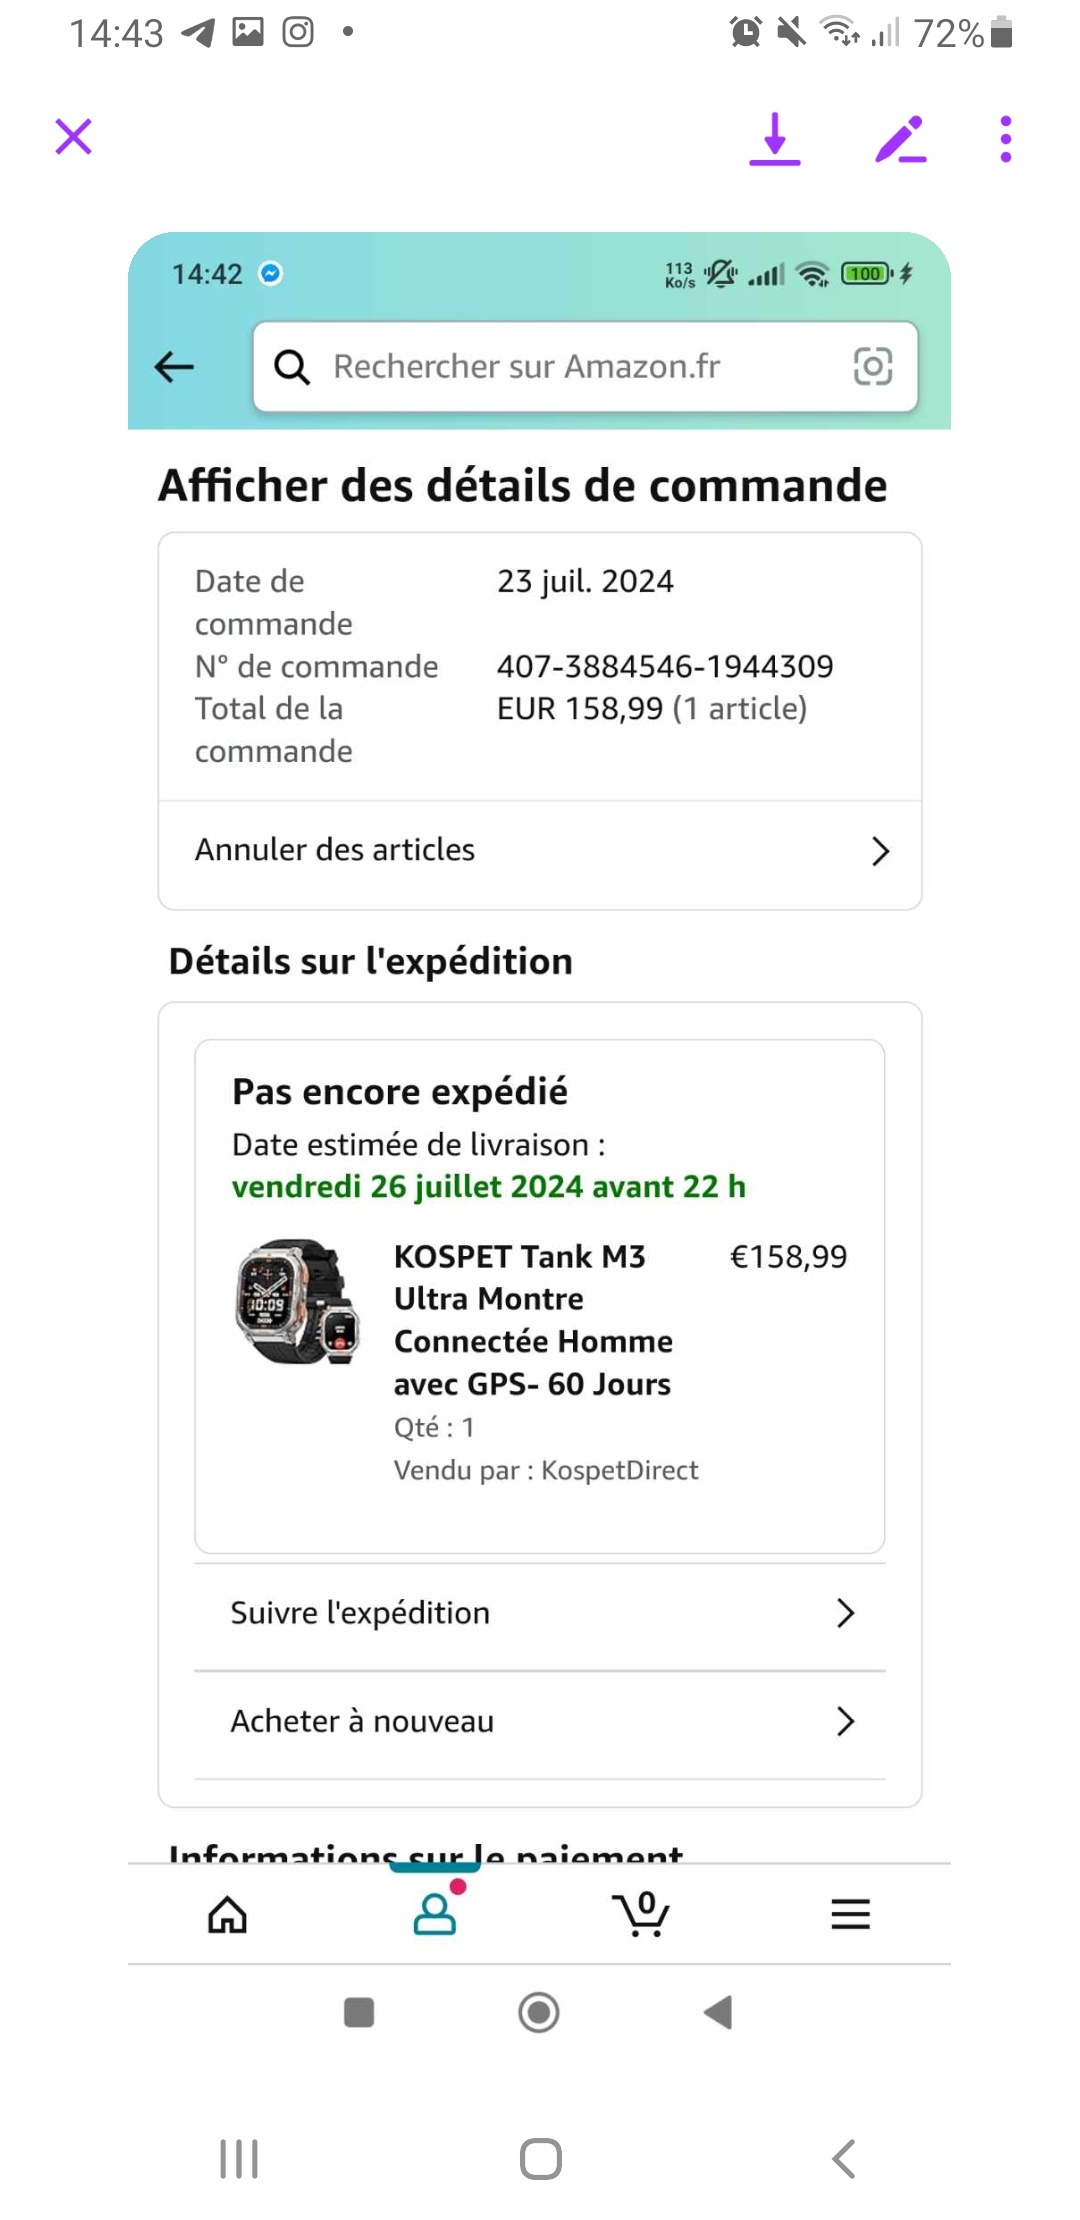Image resolution: width=1080 pixels, height=2220 pixels.
Task: Tap the Amazon home icon
Action: pos(228,1915)
